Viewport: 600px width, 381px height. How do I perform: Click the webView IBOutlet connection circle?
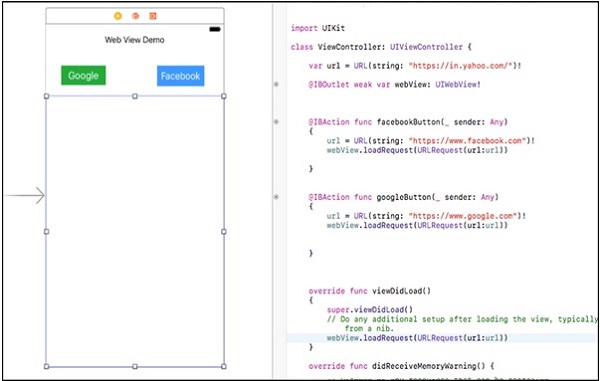coord(276,84)
